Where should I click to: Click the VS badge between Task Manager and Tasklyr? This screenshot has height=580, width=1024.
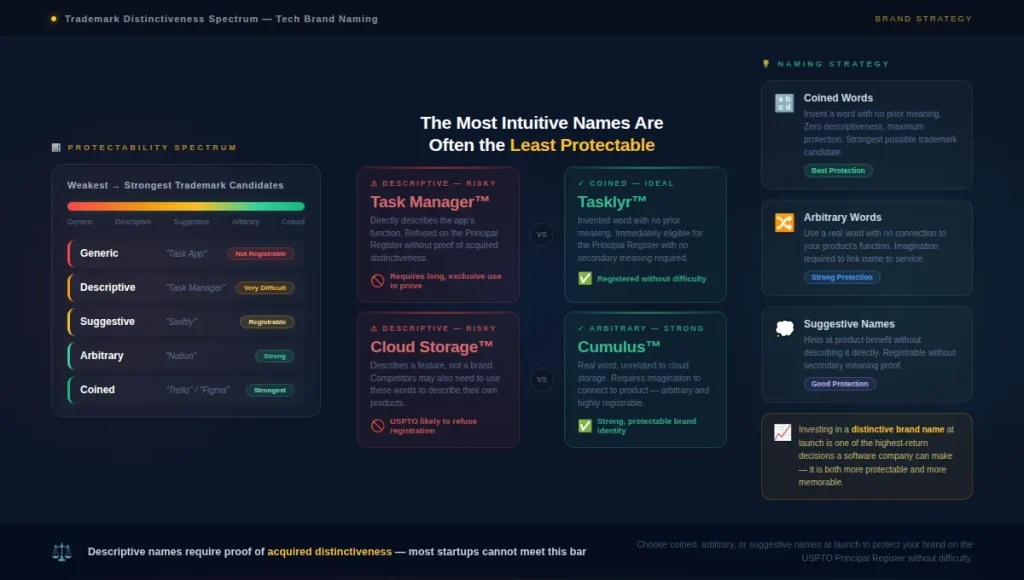pyautogui.click(x=541, y=234)
